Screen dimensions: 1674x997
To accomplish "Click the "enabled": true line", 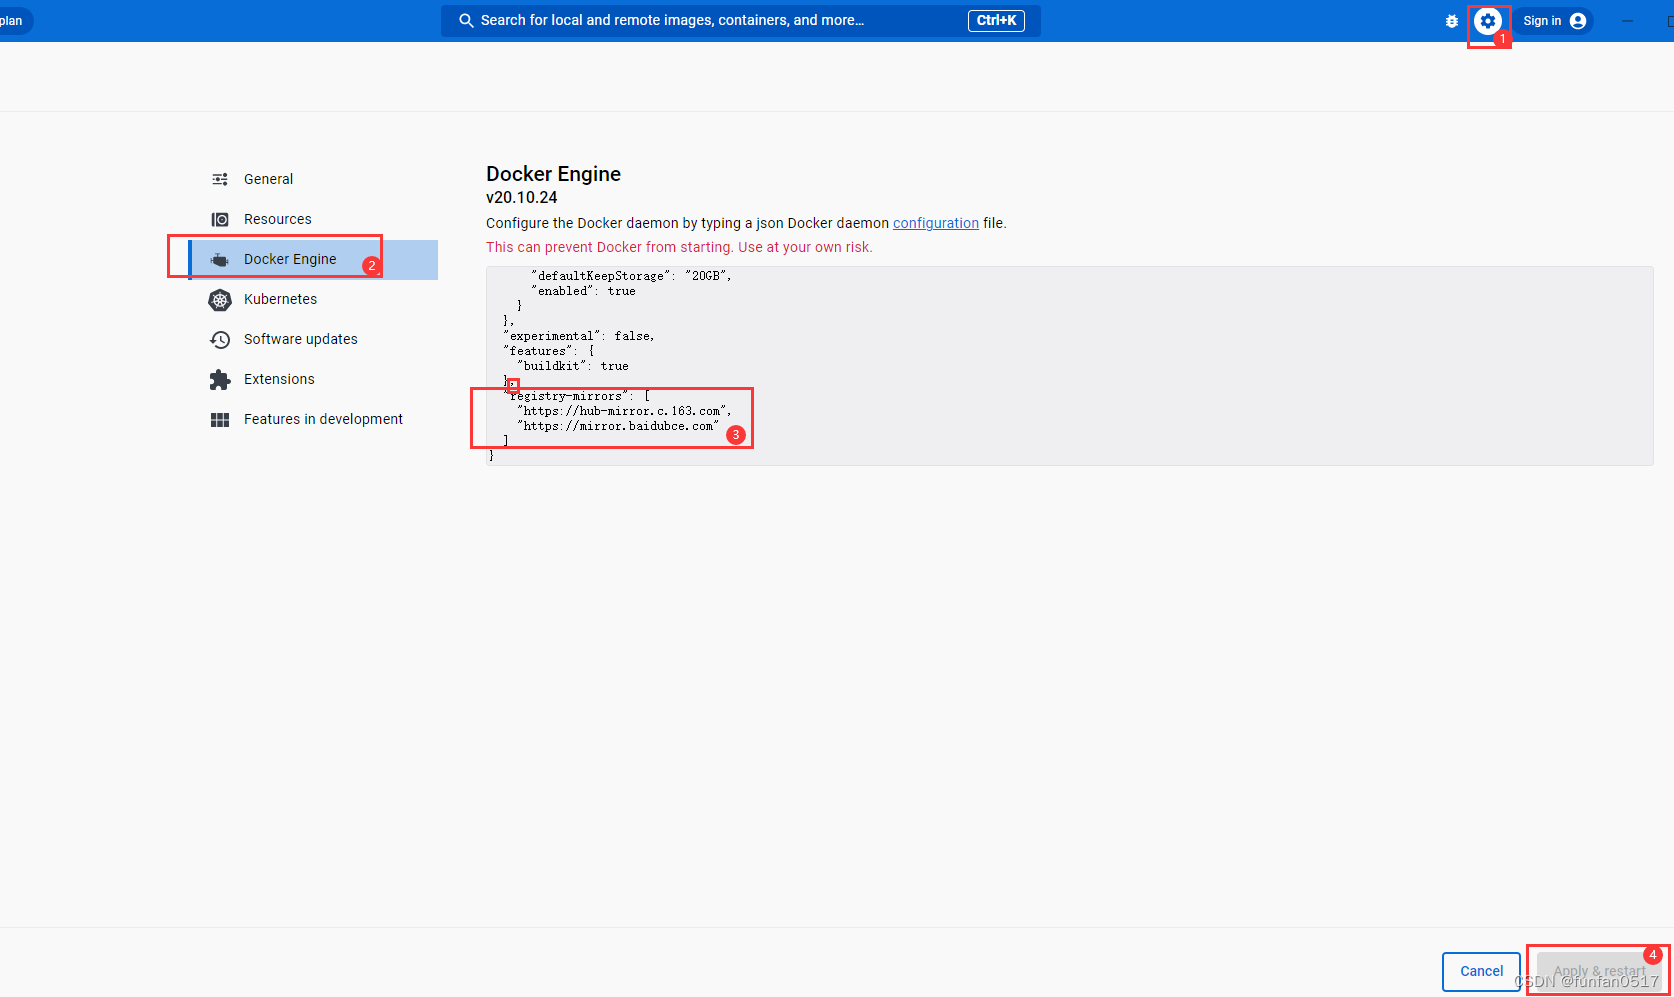I will 583,291.
